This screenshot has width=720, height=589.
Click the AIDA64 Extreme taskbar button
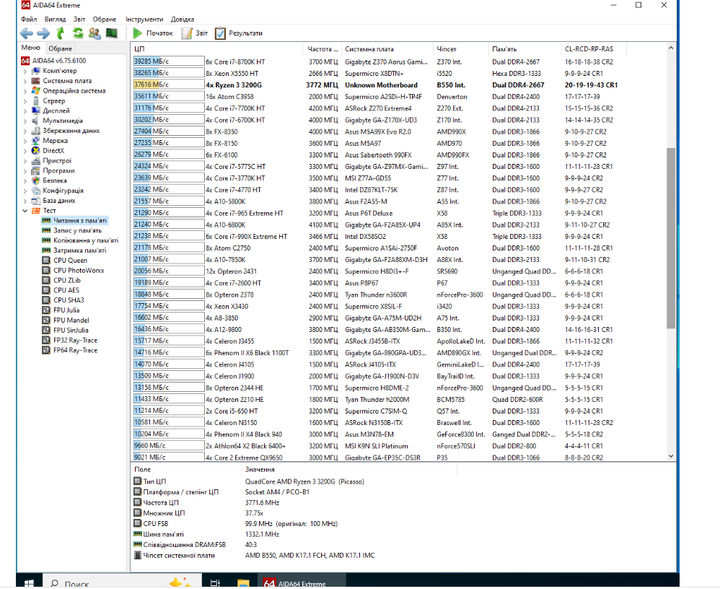click(300, 582)
